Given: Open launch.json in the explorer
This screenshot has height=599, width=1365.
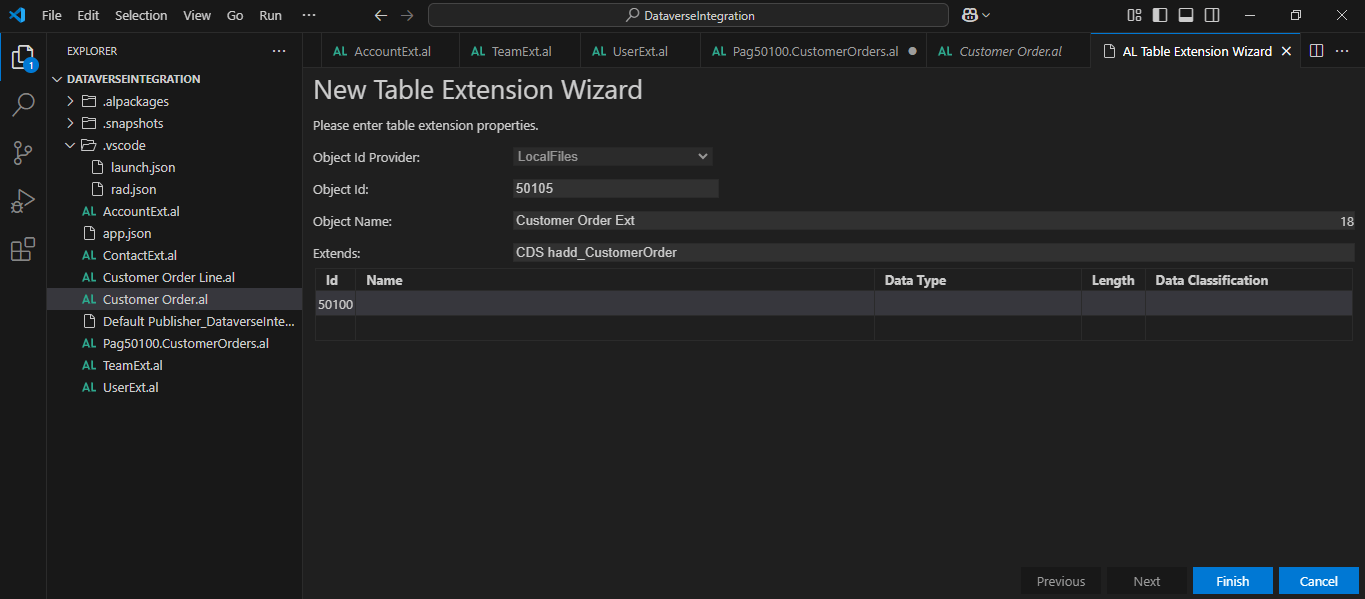Looking at the screenshot, I should [143, 167].
